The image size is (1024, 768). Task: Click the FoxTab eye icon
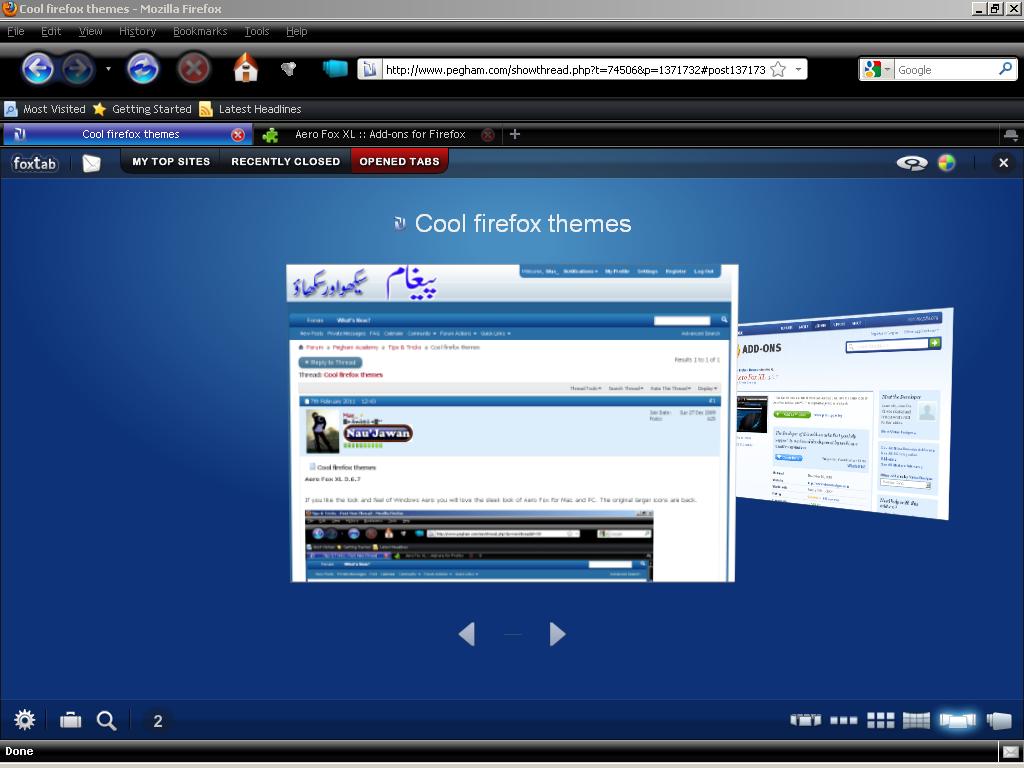[x=912, y=163]
